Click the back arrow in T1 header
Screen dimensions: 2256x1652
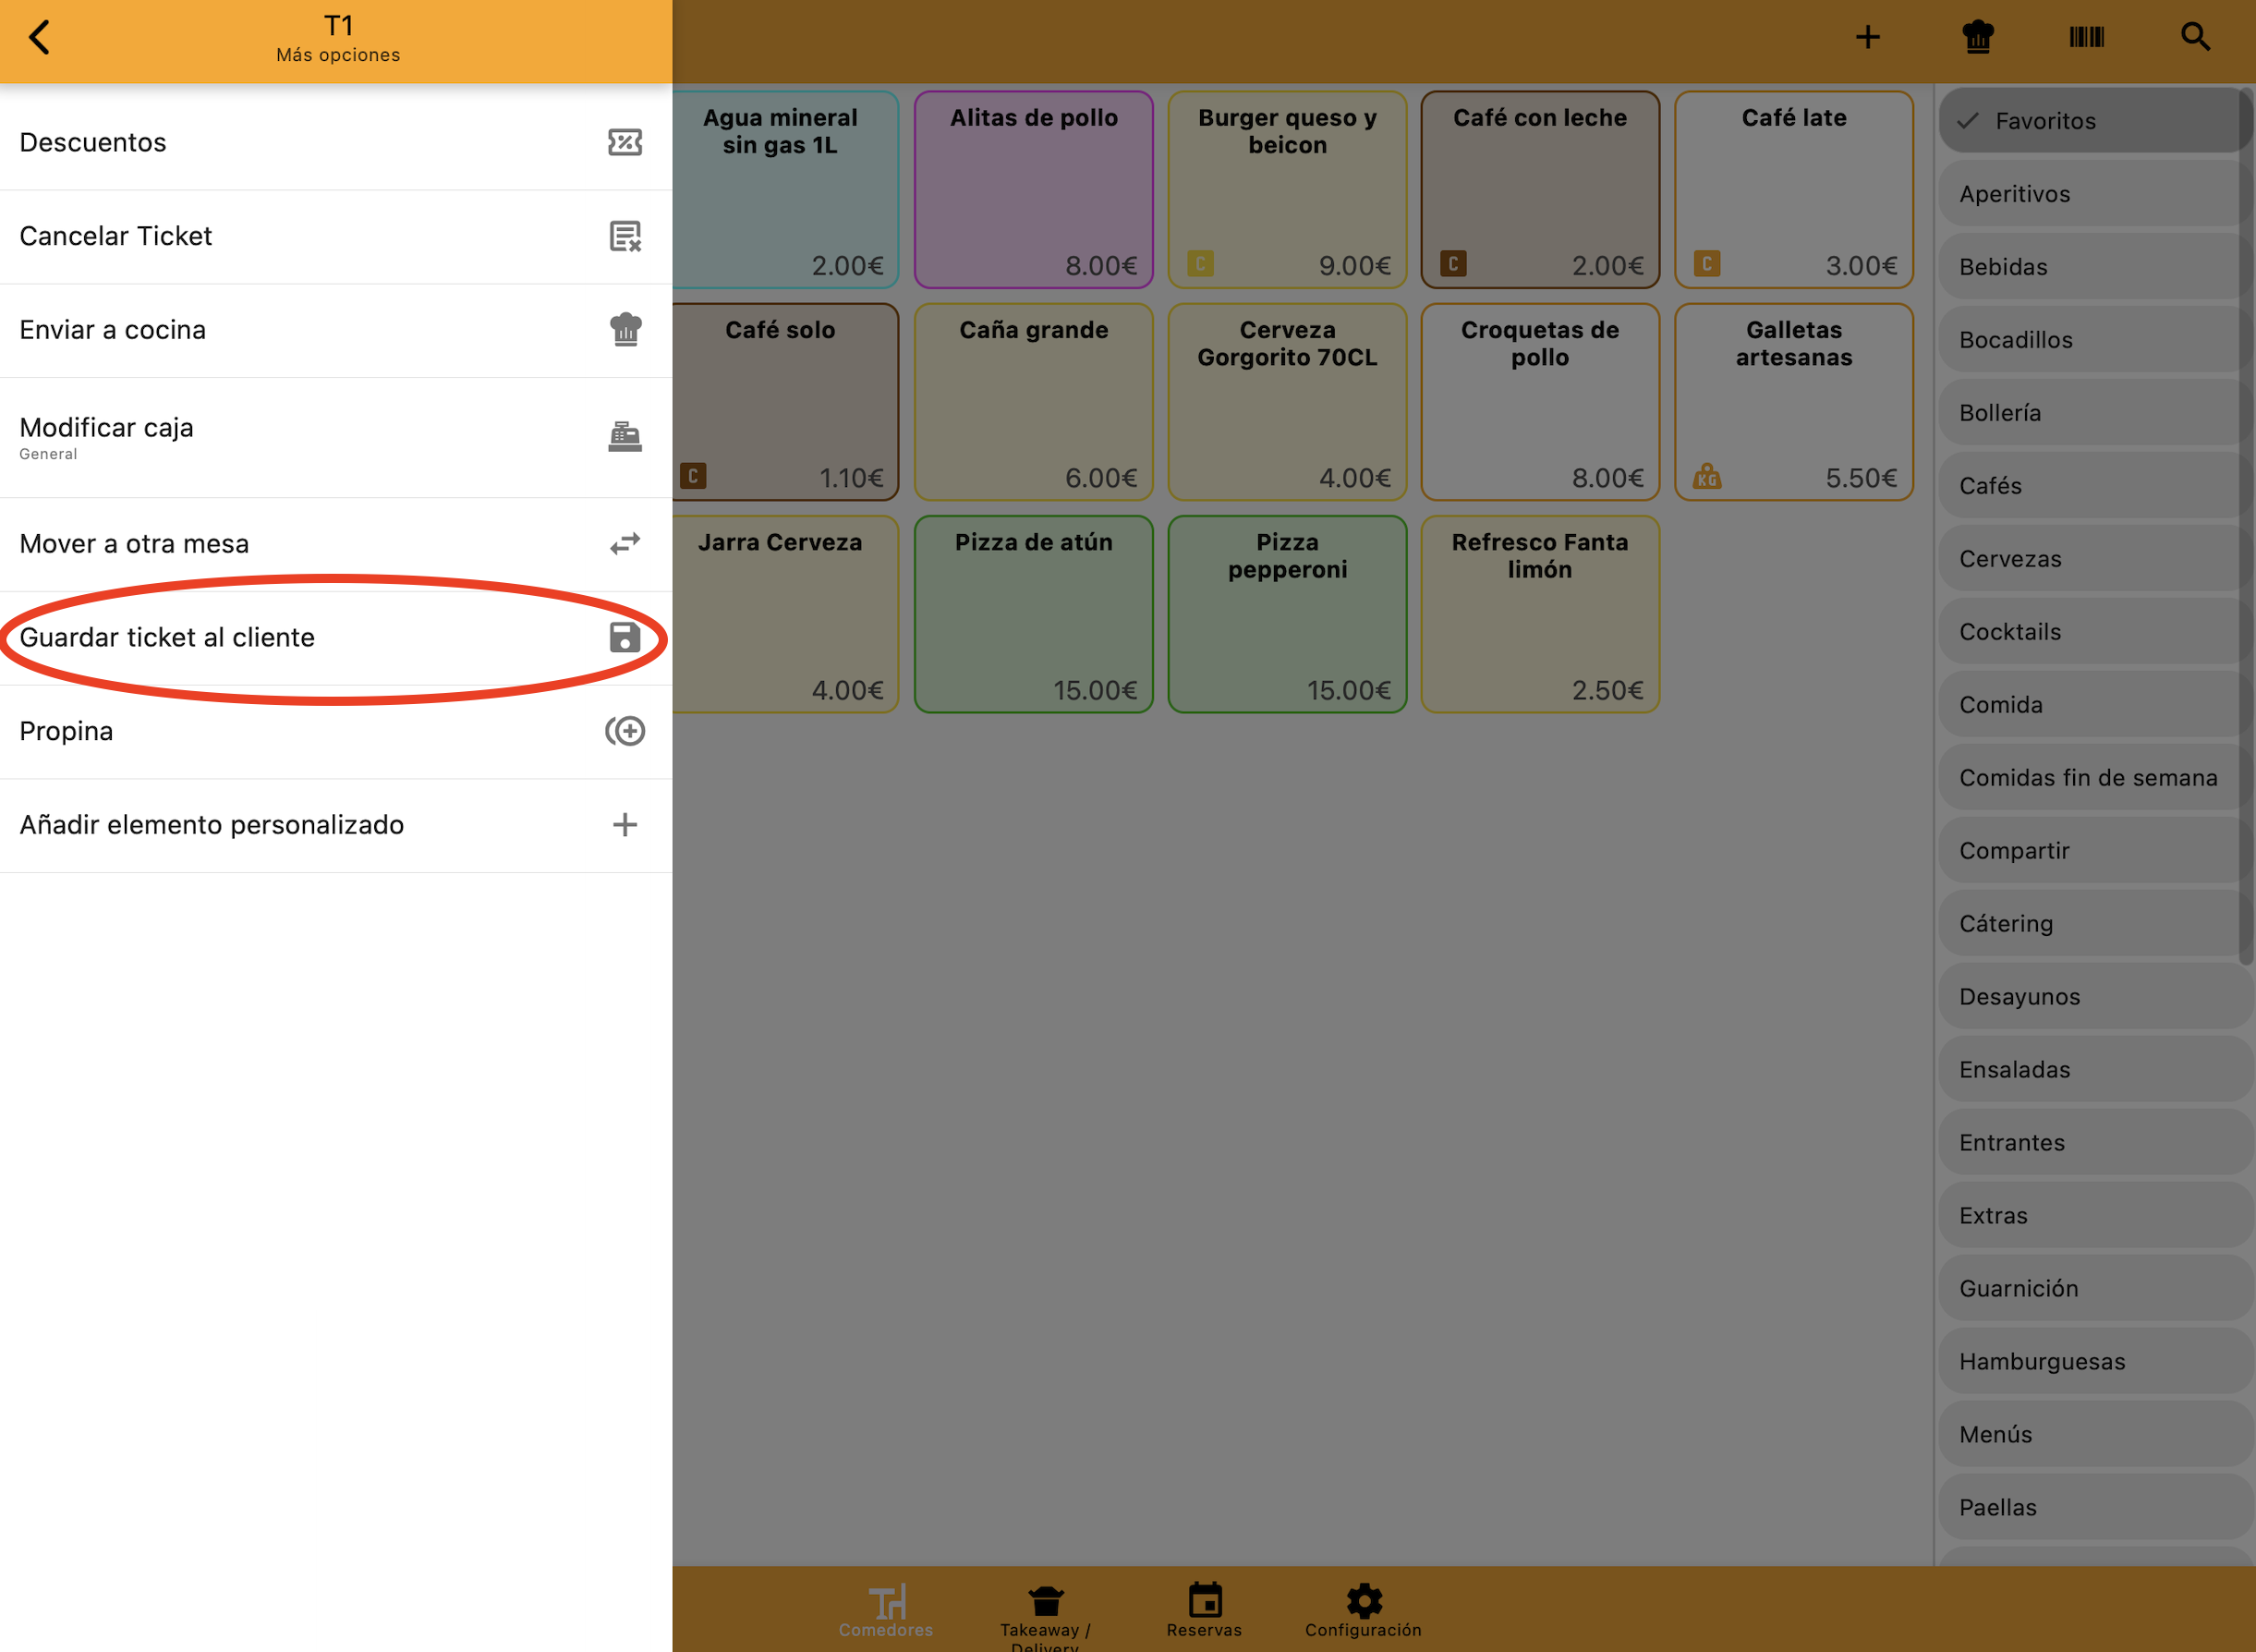(x=40, y=38)
